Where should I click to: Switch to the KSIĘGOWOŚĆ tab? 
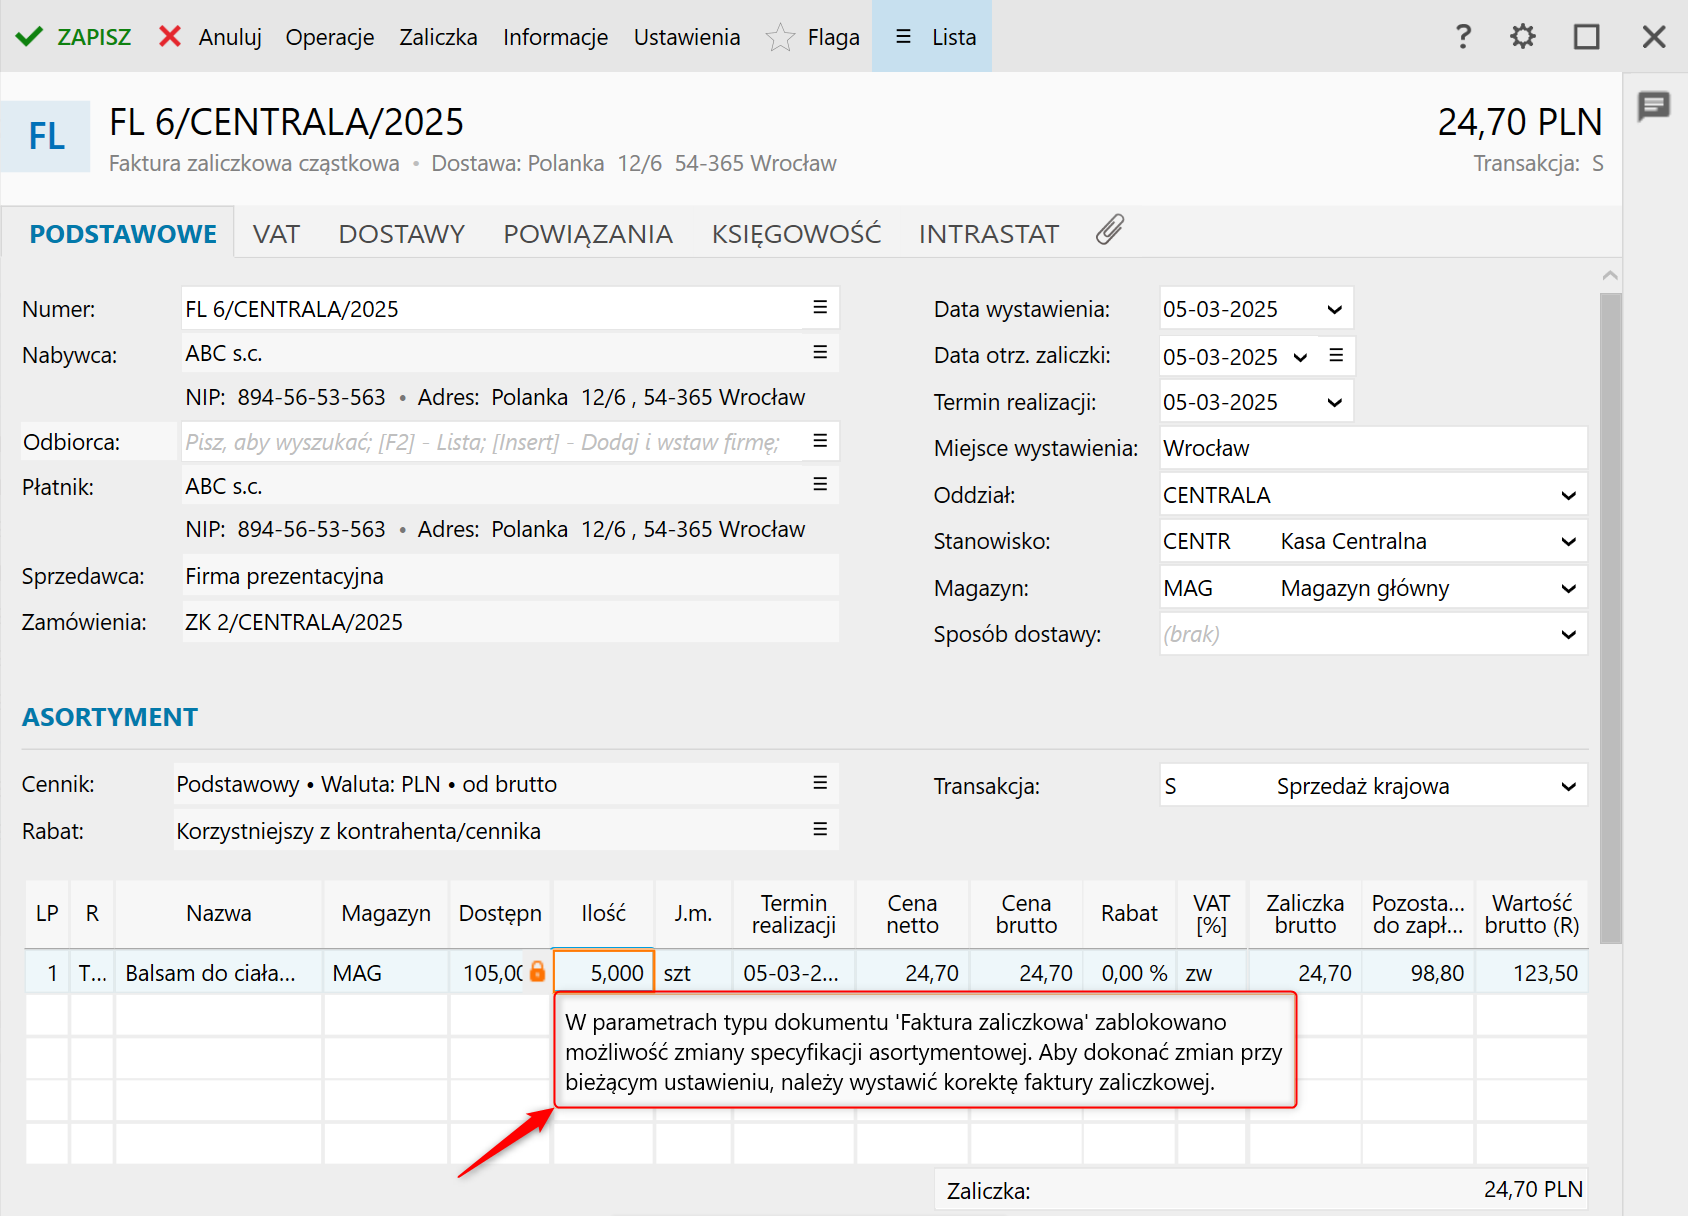(x=796, y=234)
